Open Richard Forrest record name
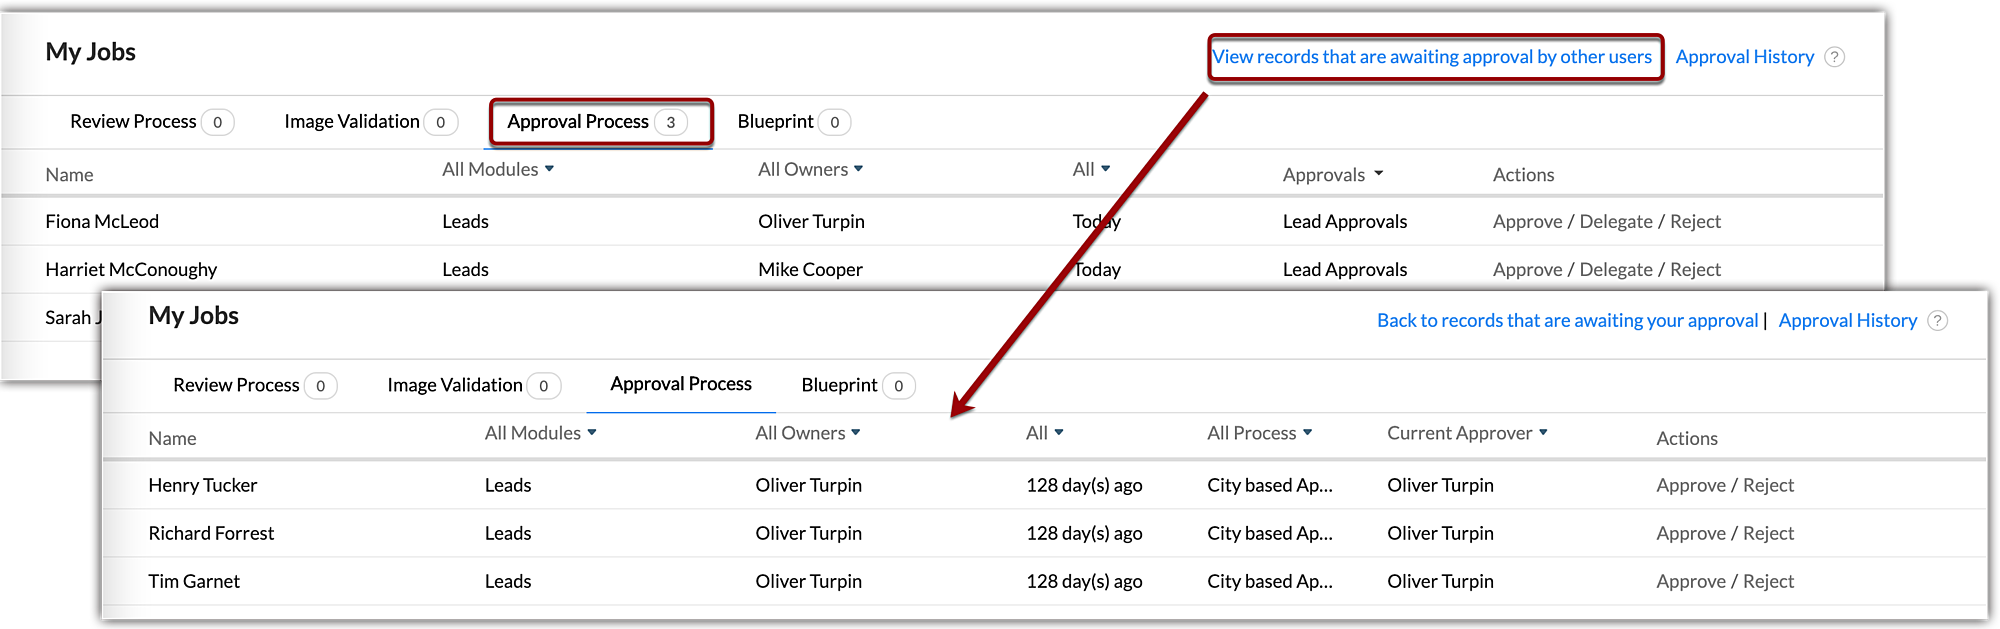2000x629 pixels. pos(211,534)
